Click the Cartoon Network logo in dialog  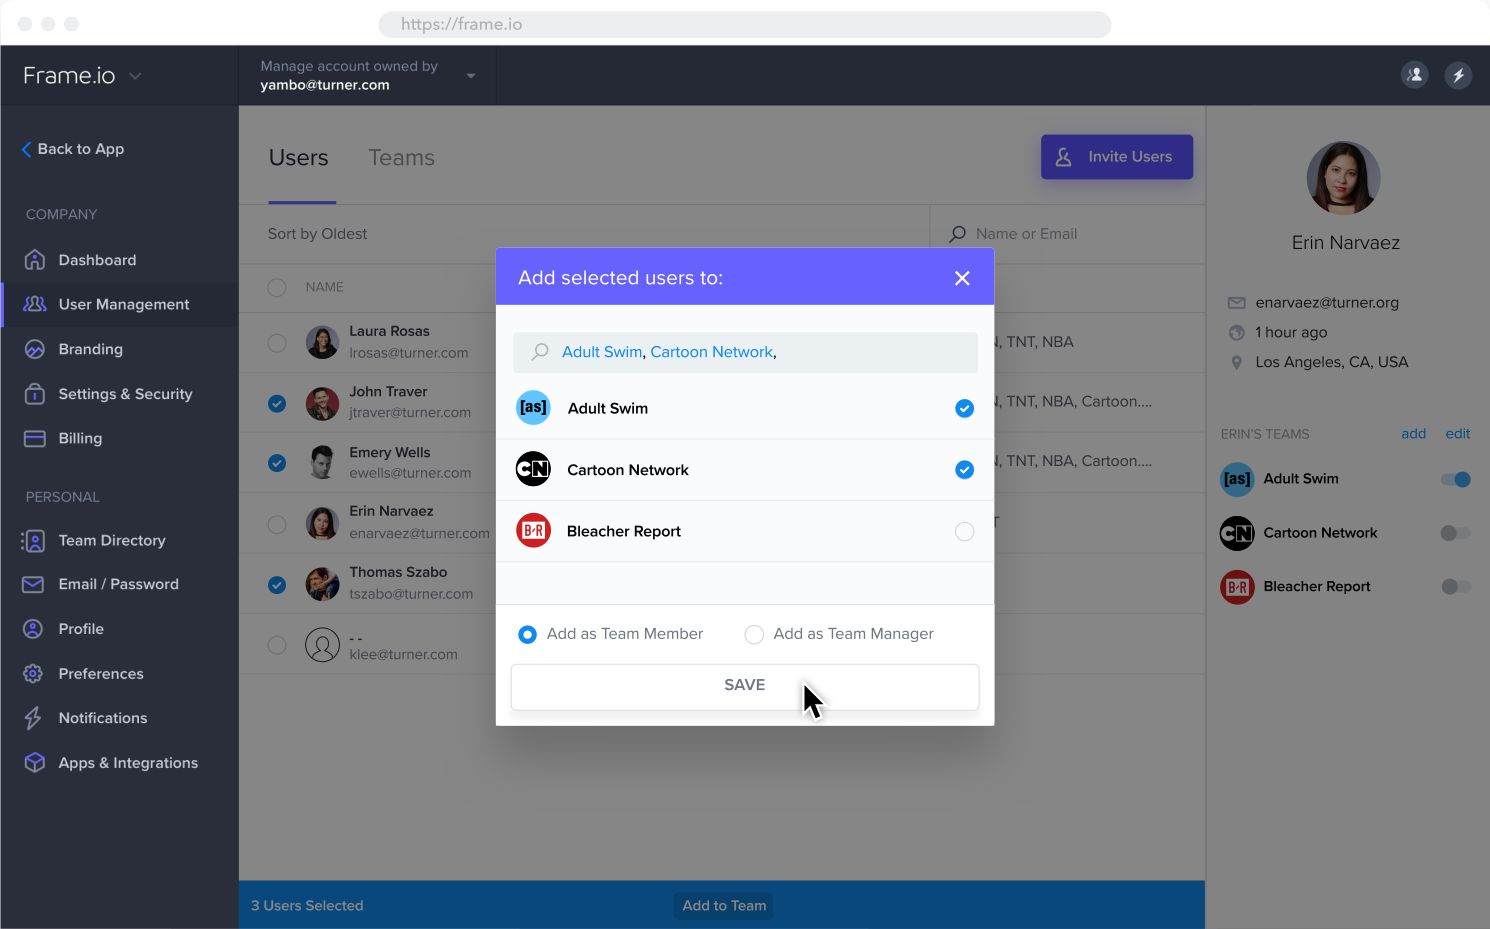pyautogui.click(x=534, y=469)
